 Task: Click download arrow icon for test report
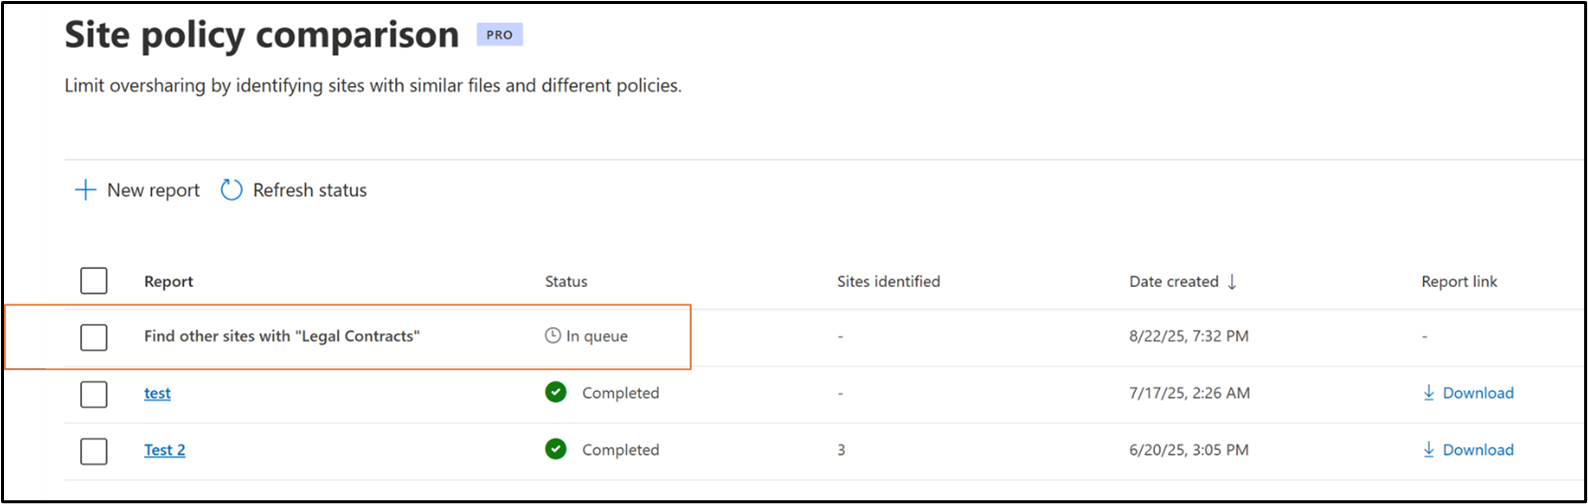point(1429,393)
